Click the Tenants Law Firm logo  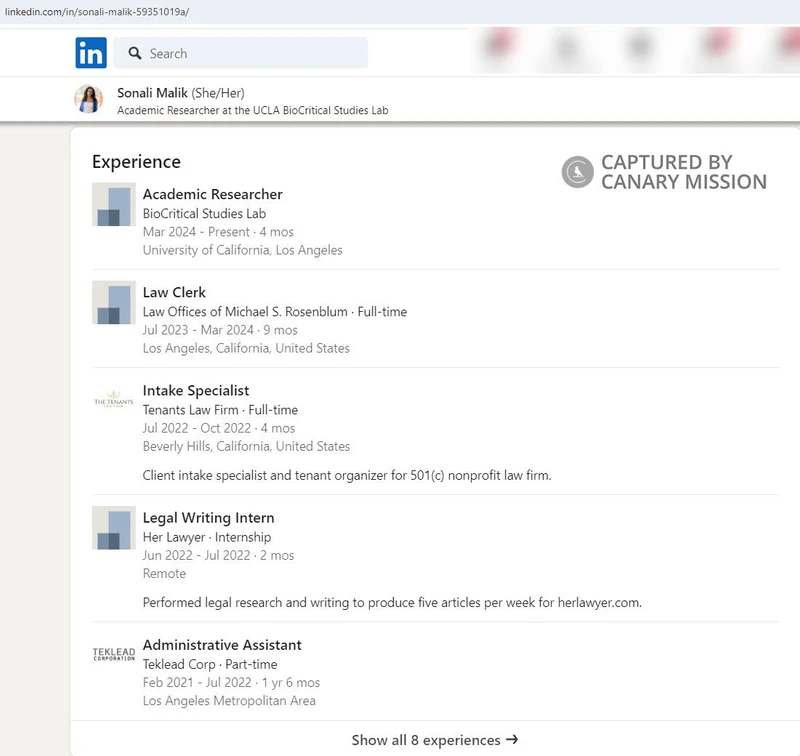pos(114,400)
